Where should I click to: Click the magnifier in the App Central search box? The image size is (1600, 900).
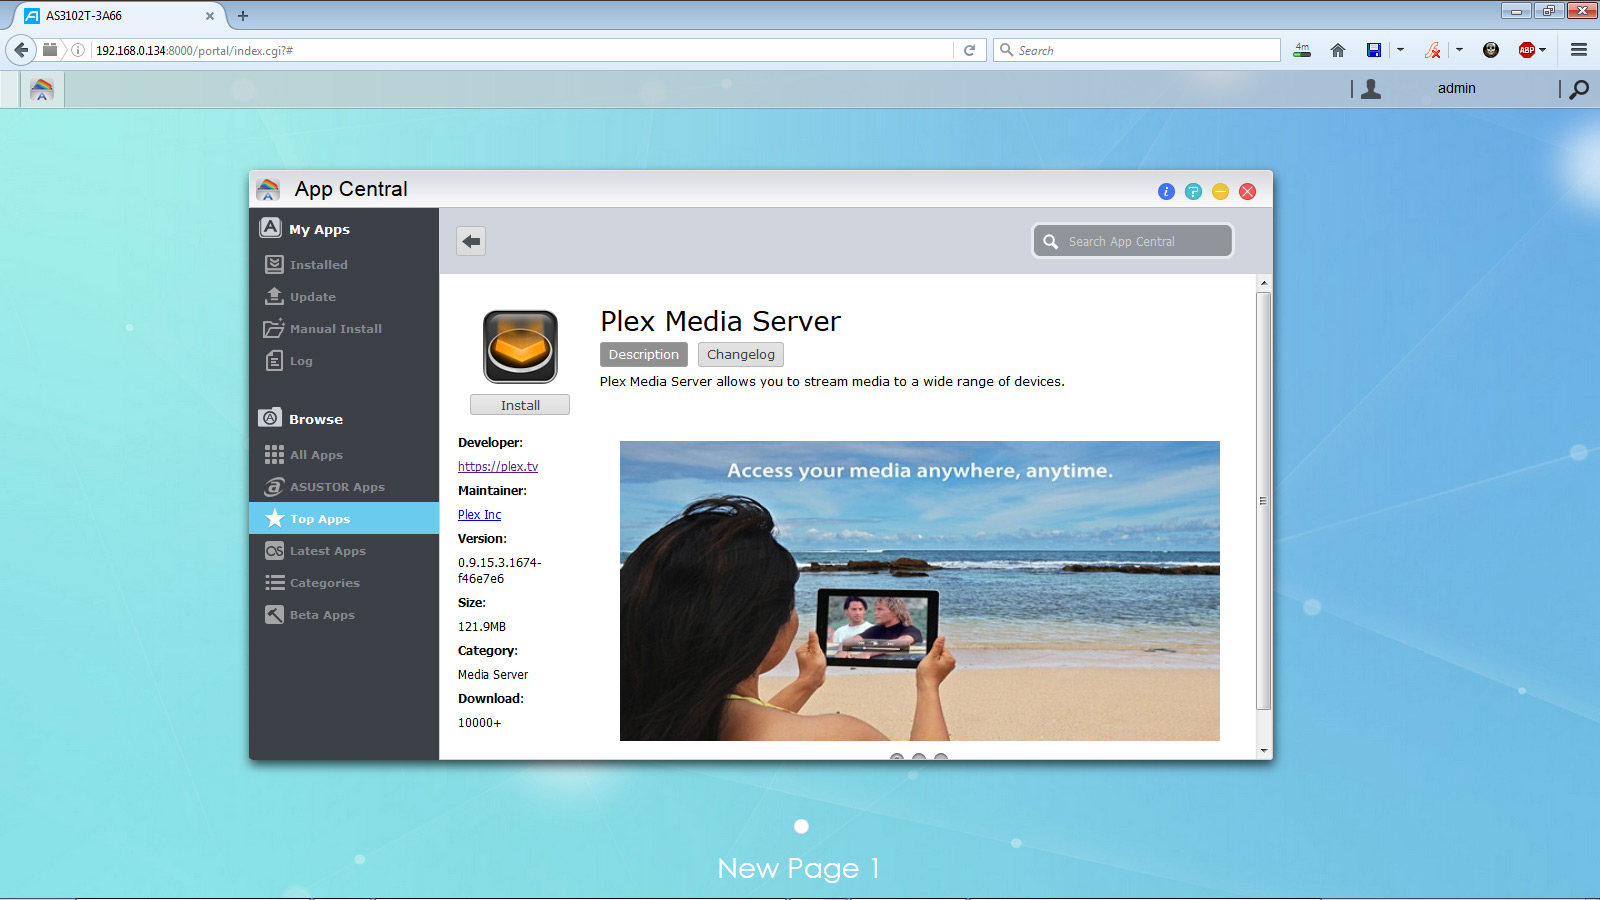click(1050, 241)
